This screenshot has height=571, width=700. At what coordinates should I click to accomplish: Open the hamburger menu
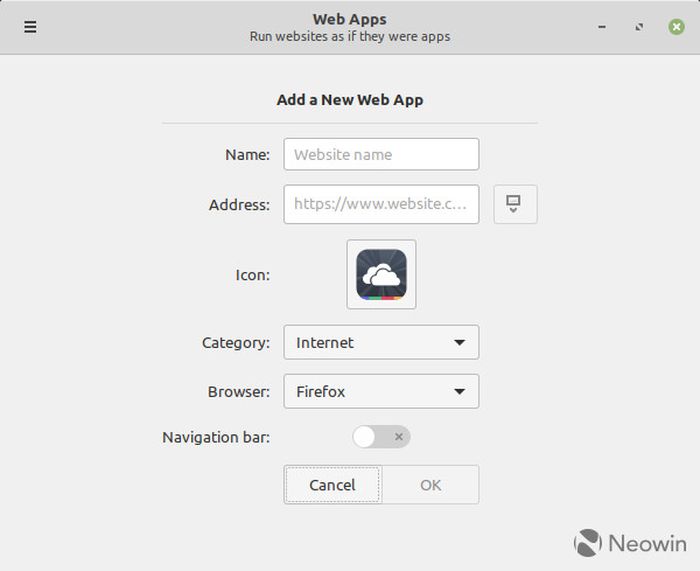(x=30, y=27)
